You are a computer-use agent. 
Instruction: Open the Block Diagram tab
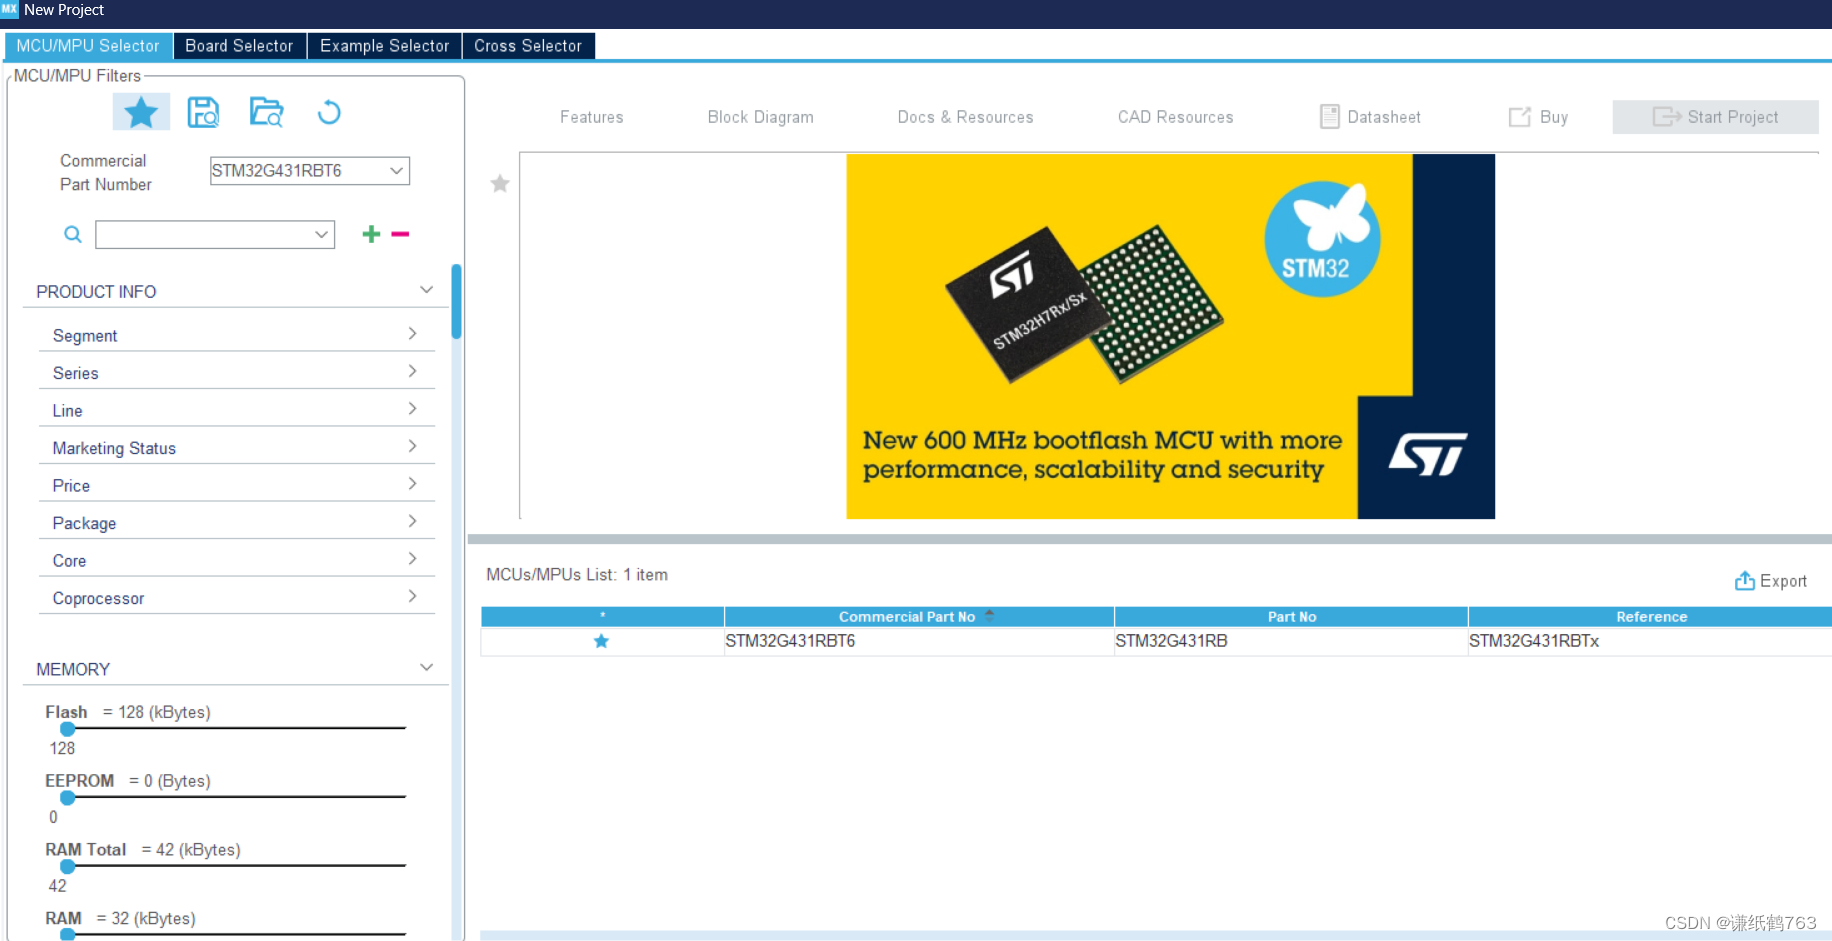pos(761,117)
